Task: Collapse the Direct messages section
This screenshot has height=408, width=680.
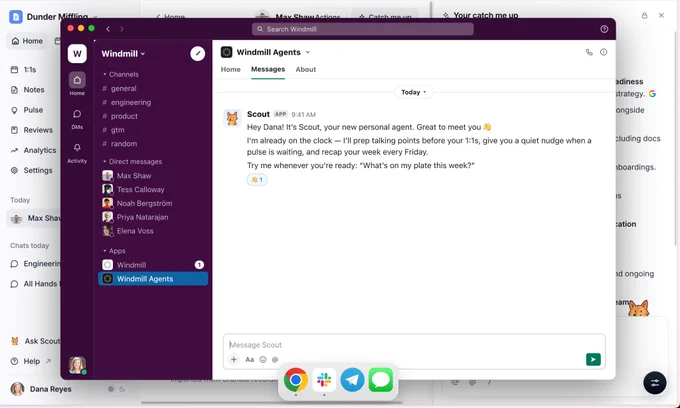Action: 132,162
